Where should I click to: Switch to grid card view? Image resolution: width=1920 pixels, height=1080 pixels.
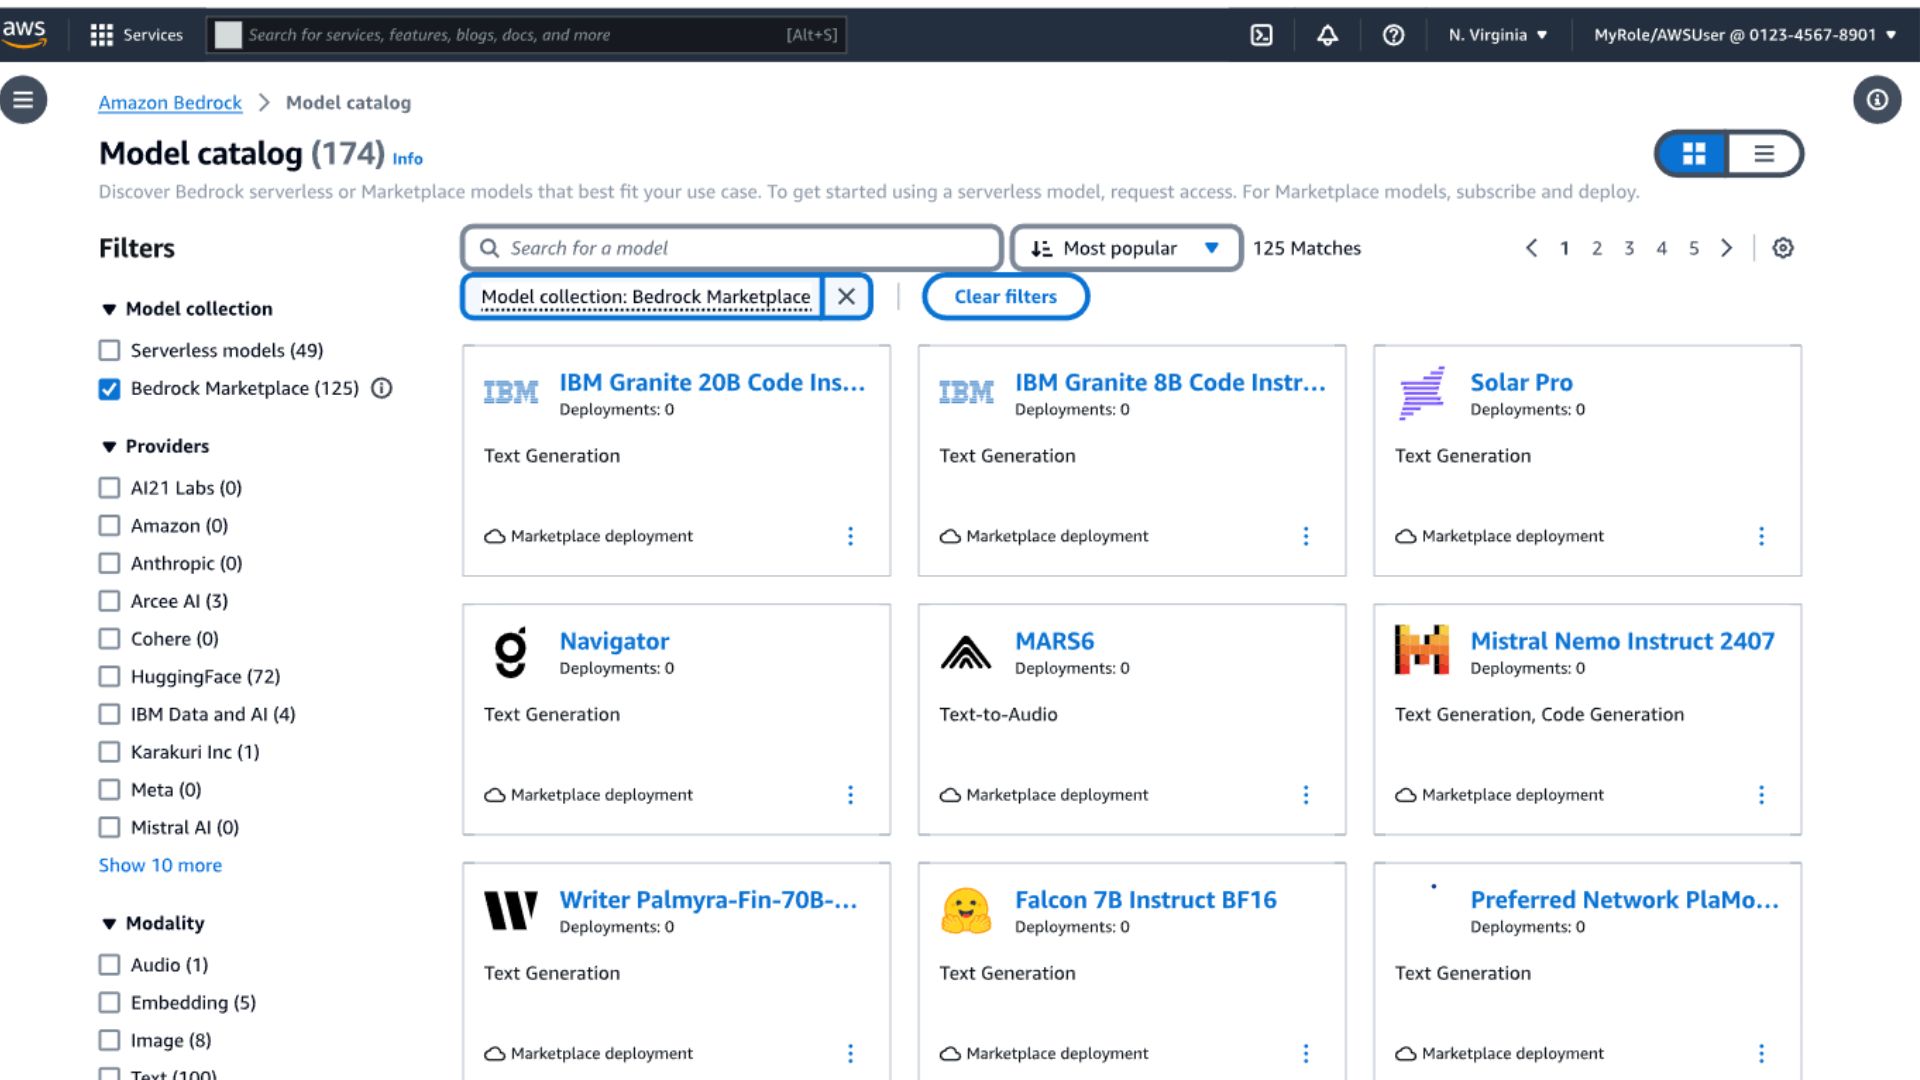[1693, 154]
